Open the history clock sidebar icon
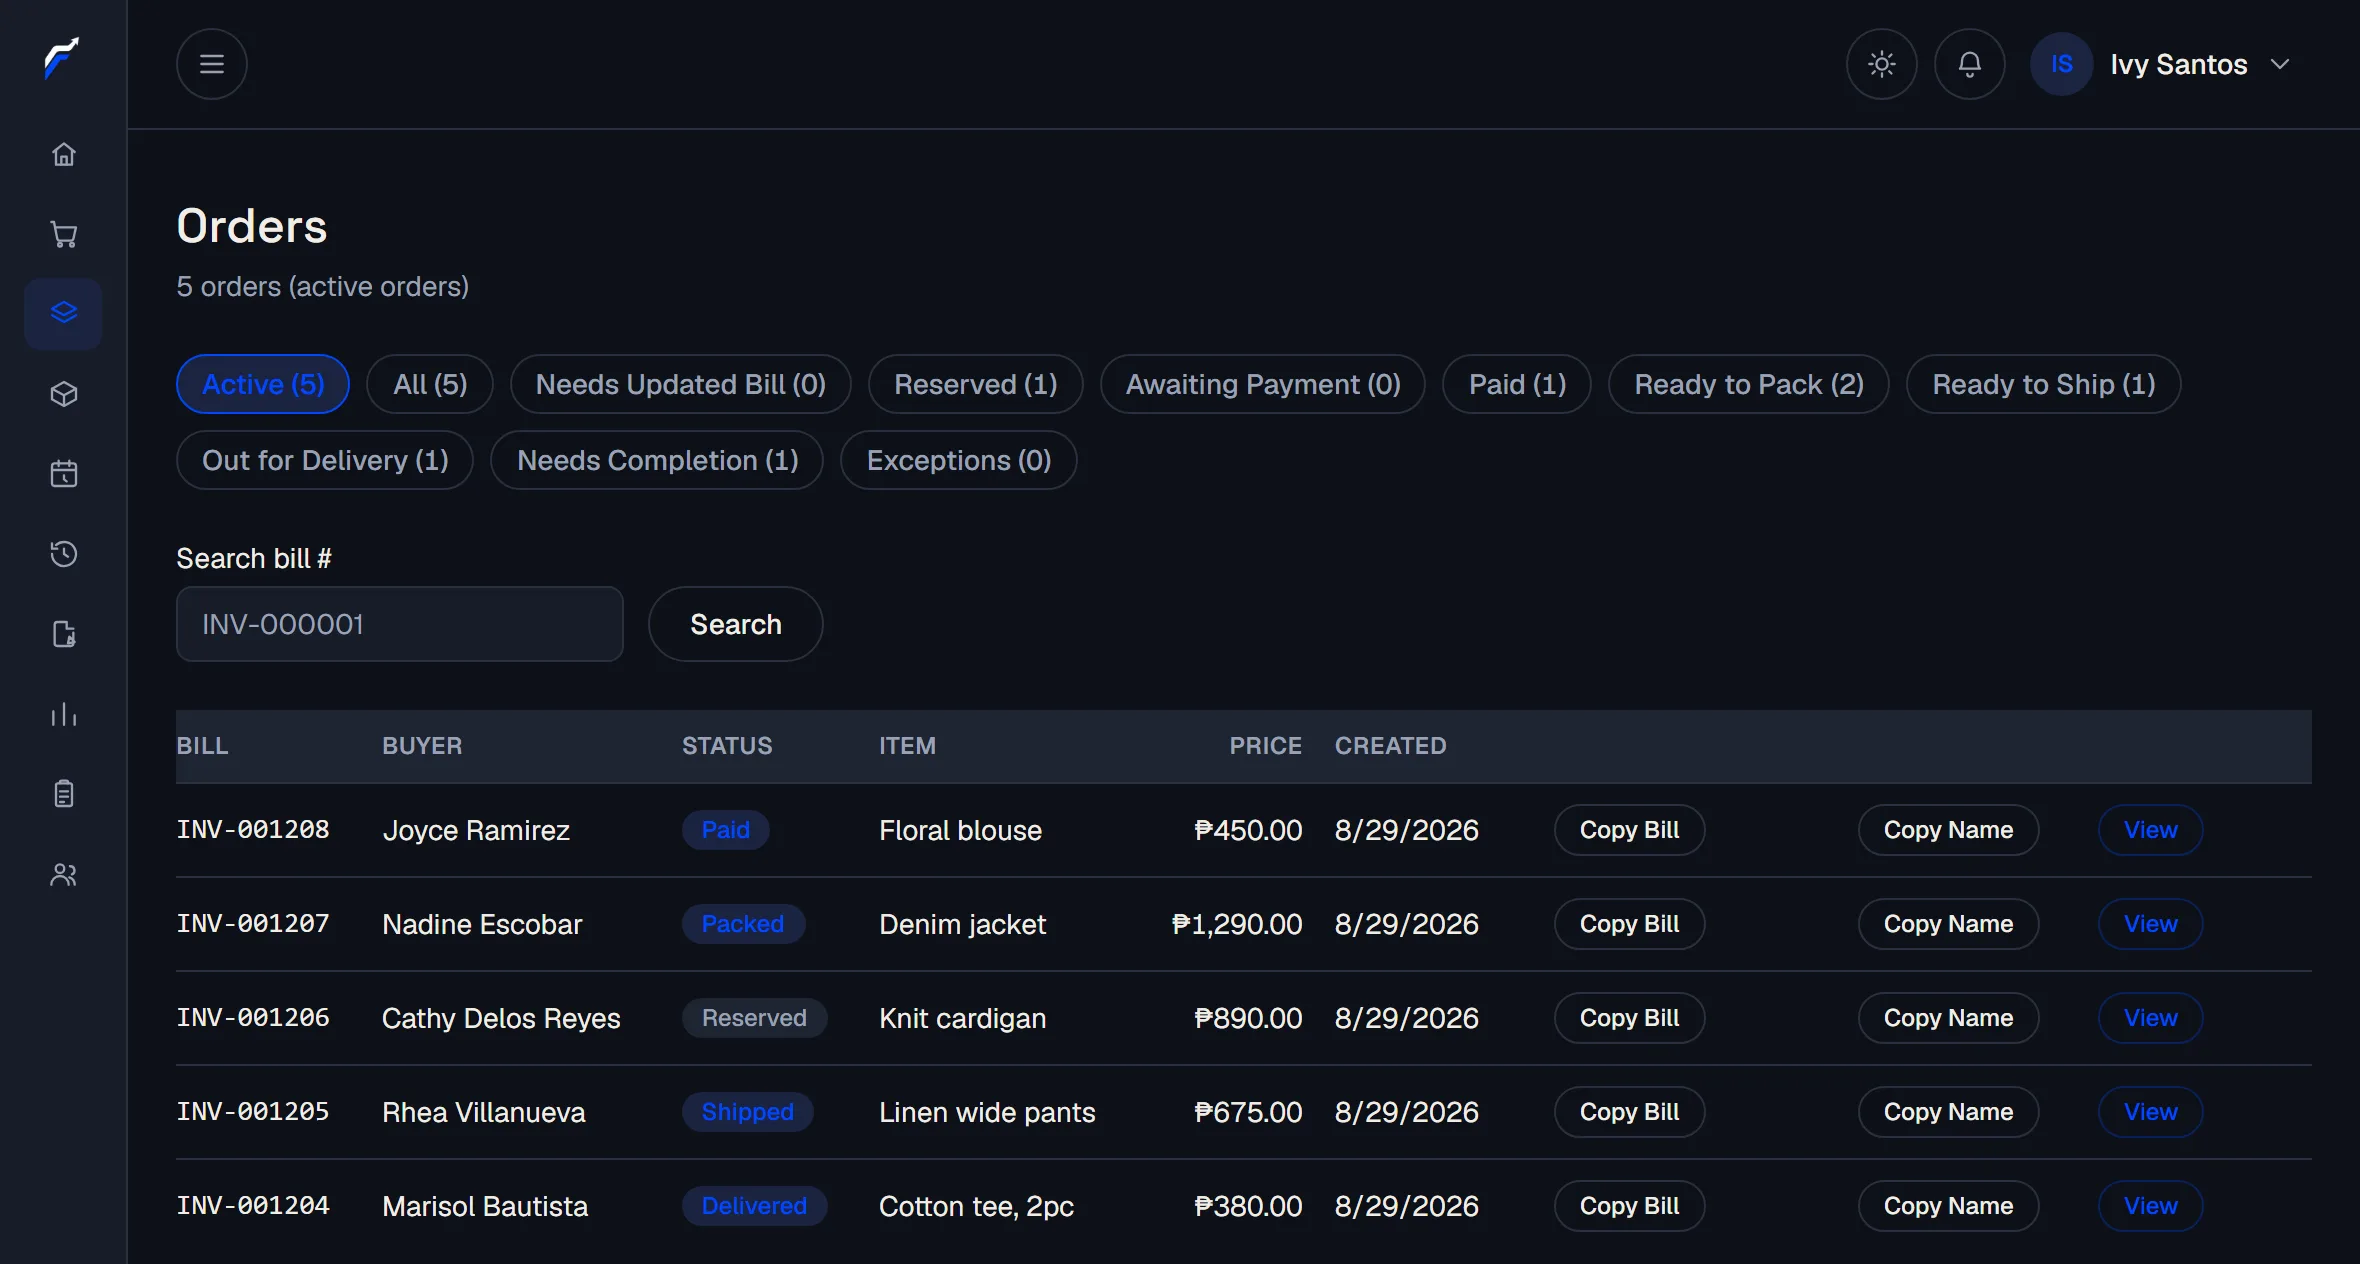Screen dimensions: 2360x1264 coord(64,554)
